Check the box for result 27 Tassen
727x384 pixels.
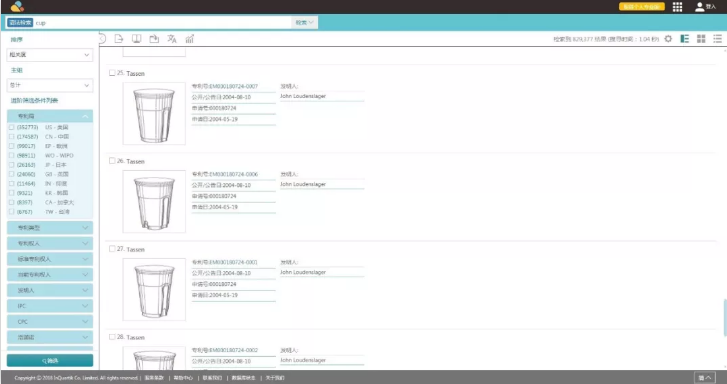coord(112,249)
